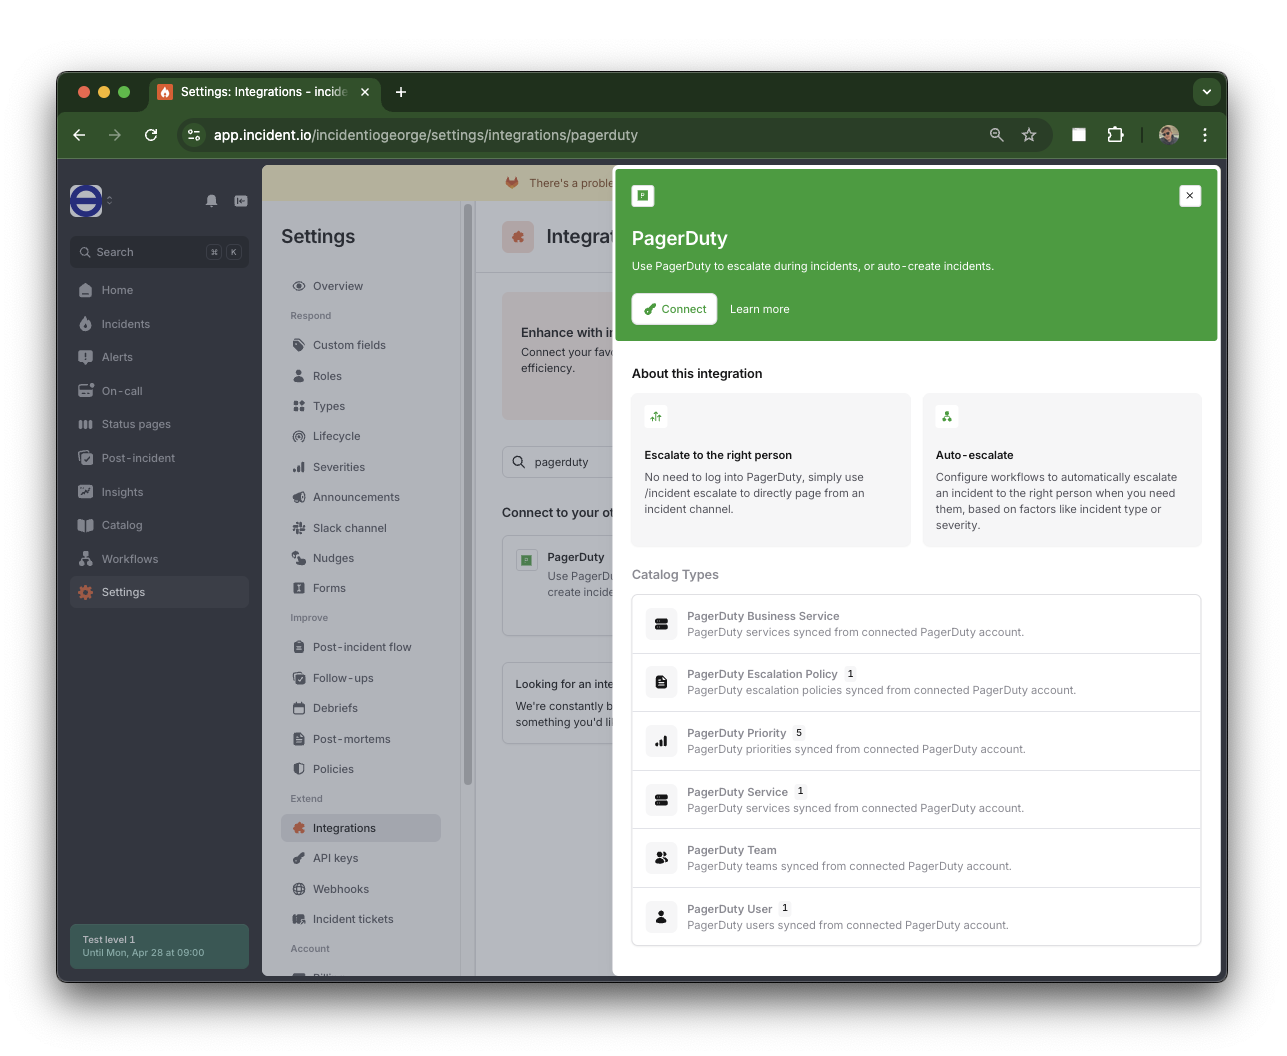Viewport: 1287px width, 1056px height.
Task: Click the PagerDuty logo icon in drawer header
Action: (x=643, y=196)
